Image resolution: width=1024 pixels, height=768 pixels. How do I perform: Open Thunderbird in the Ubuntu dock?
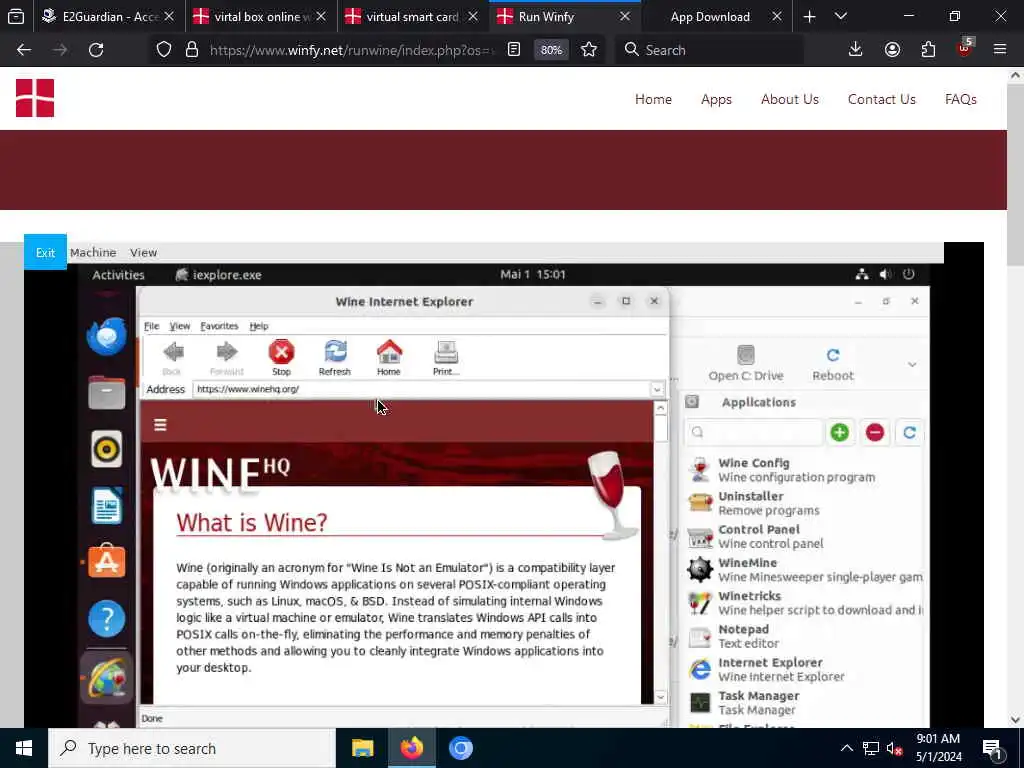[x=106, y=336]
